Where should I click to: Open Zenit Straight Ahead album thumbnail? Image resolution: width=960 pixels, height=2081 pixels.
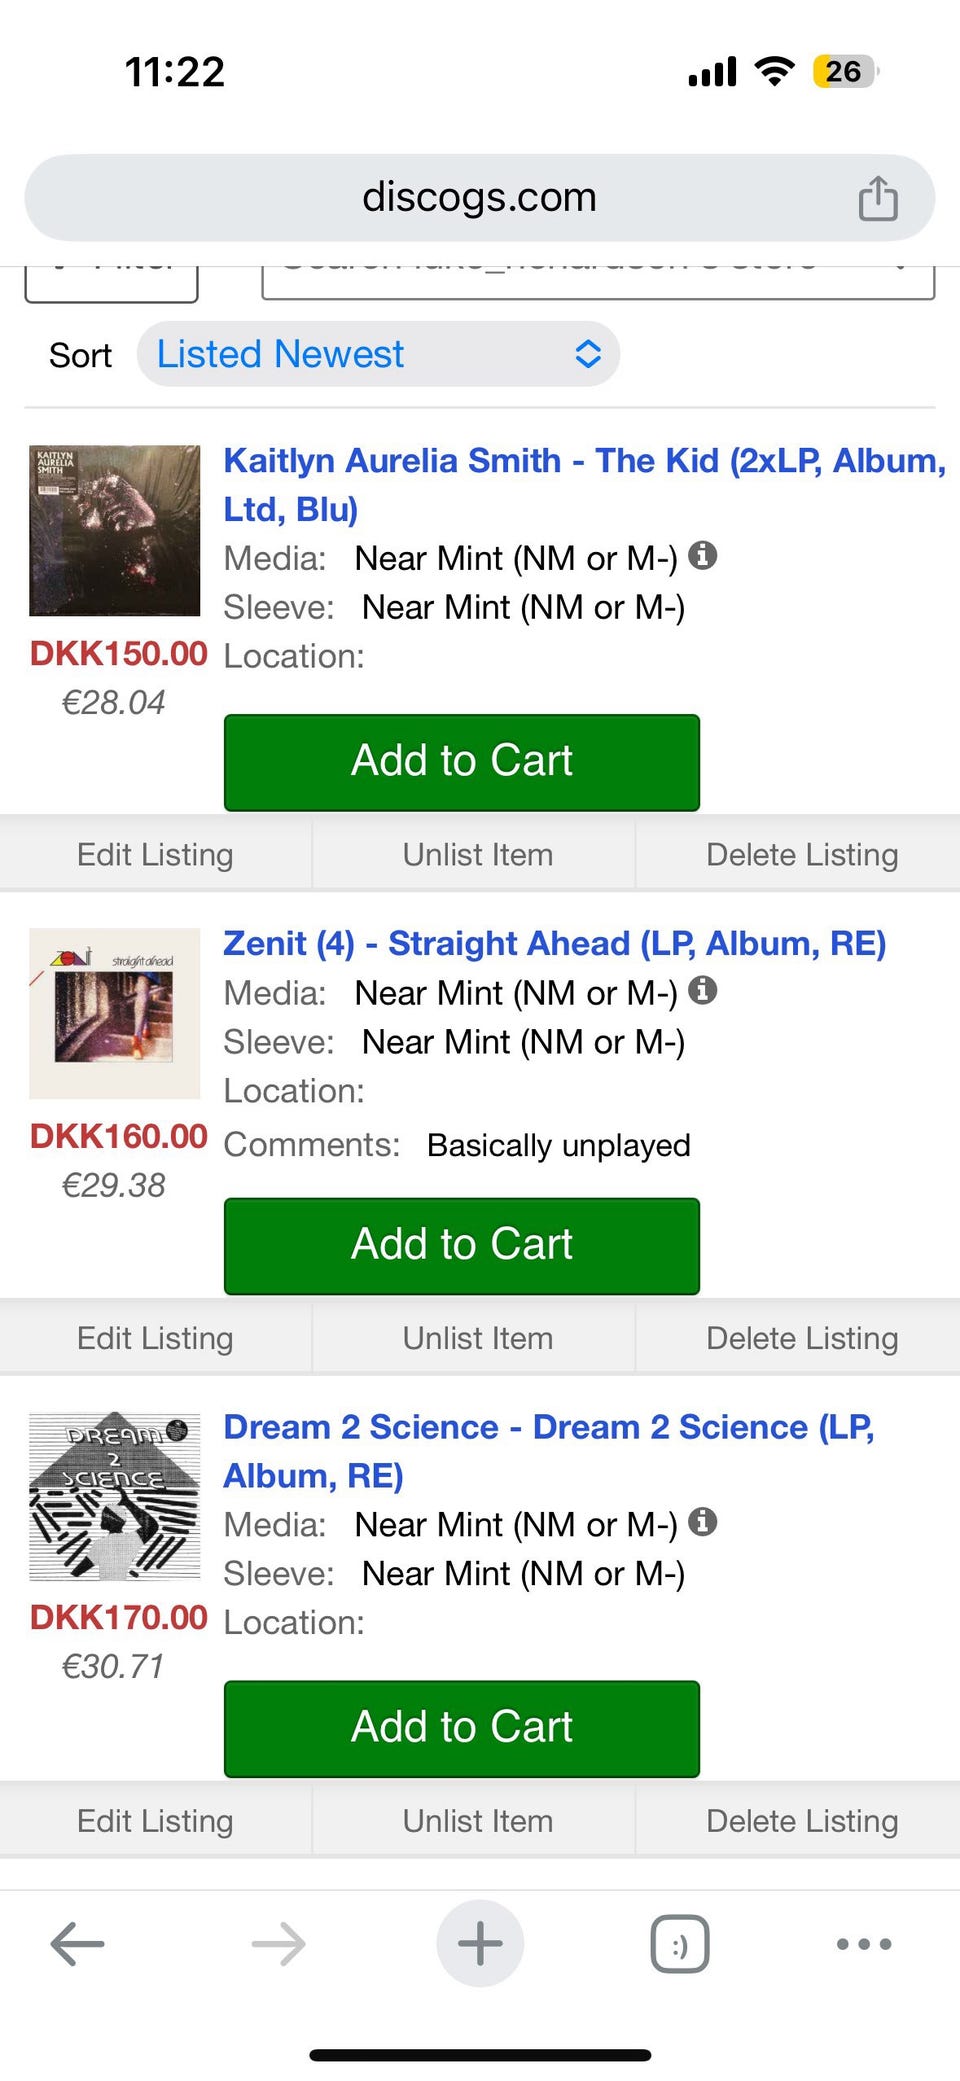(x=114, y=1014)
